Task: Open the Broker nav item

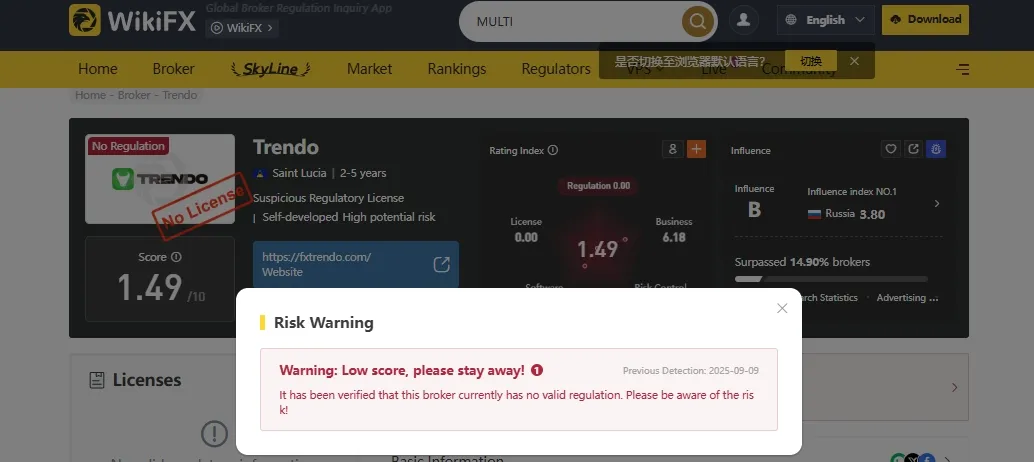Action: (173, 69)
